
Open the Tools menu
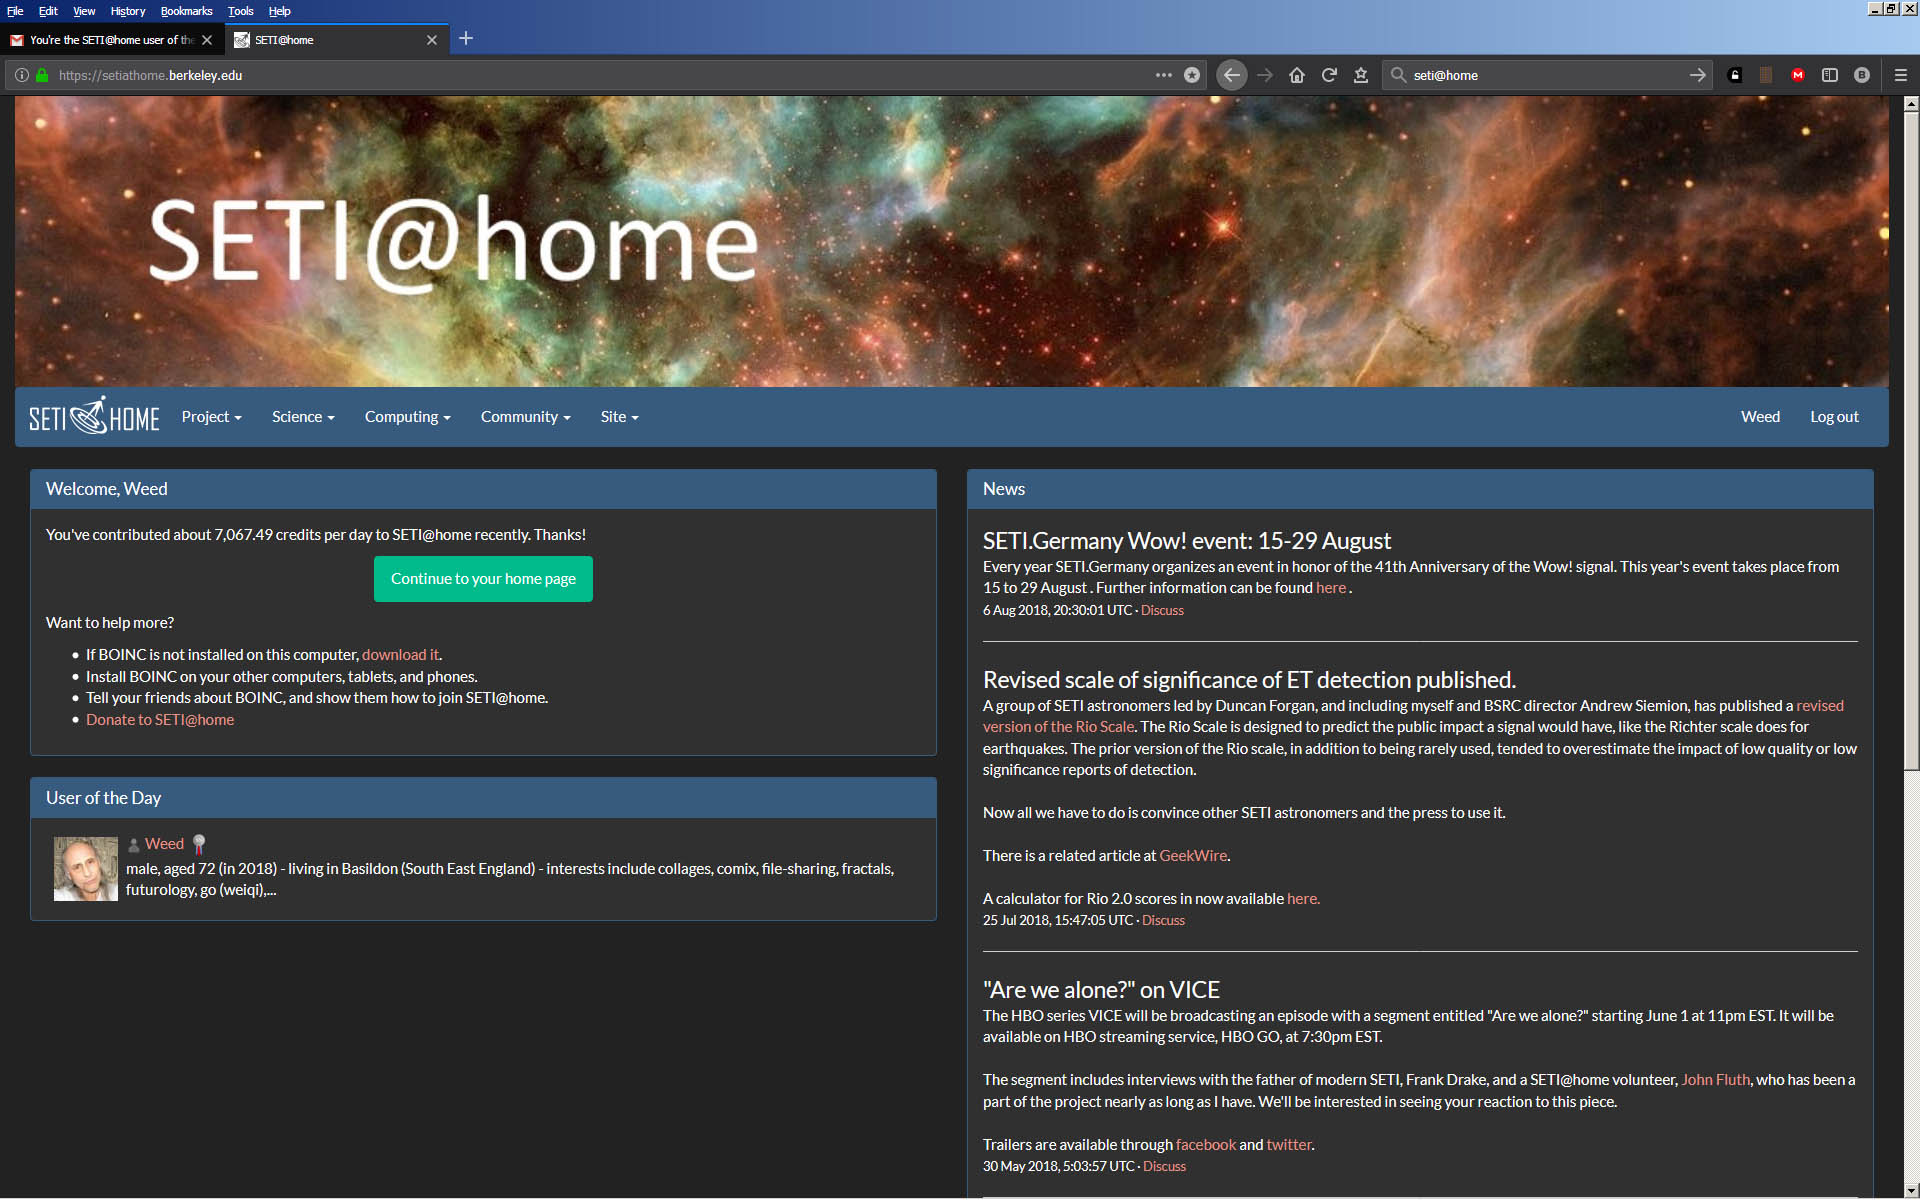pos(241,11)
